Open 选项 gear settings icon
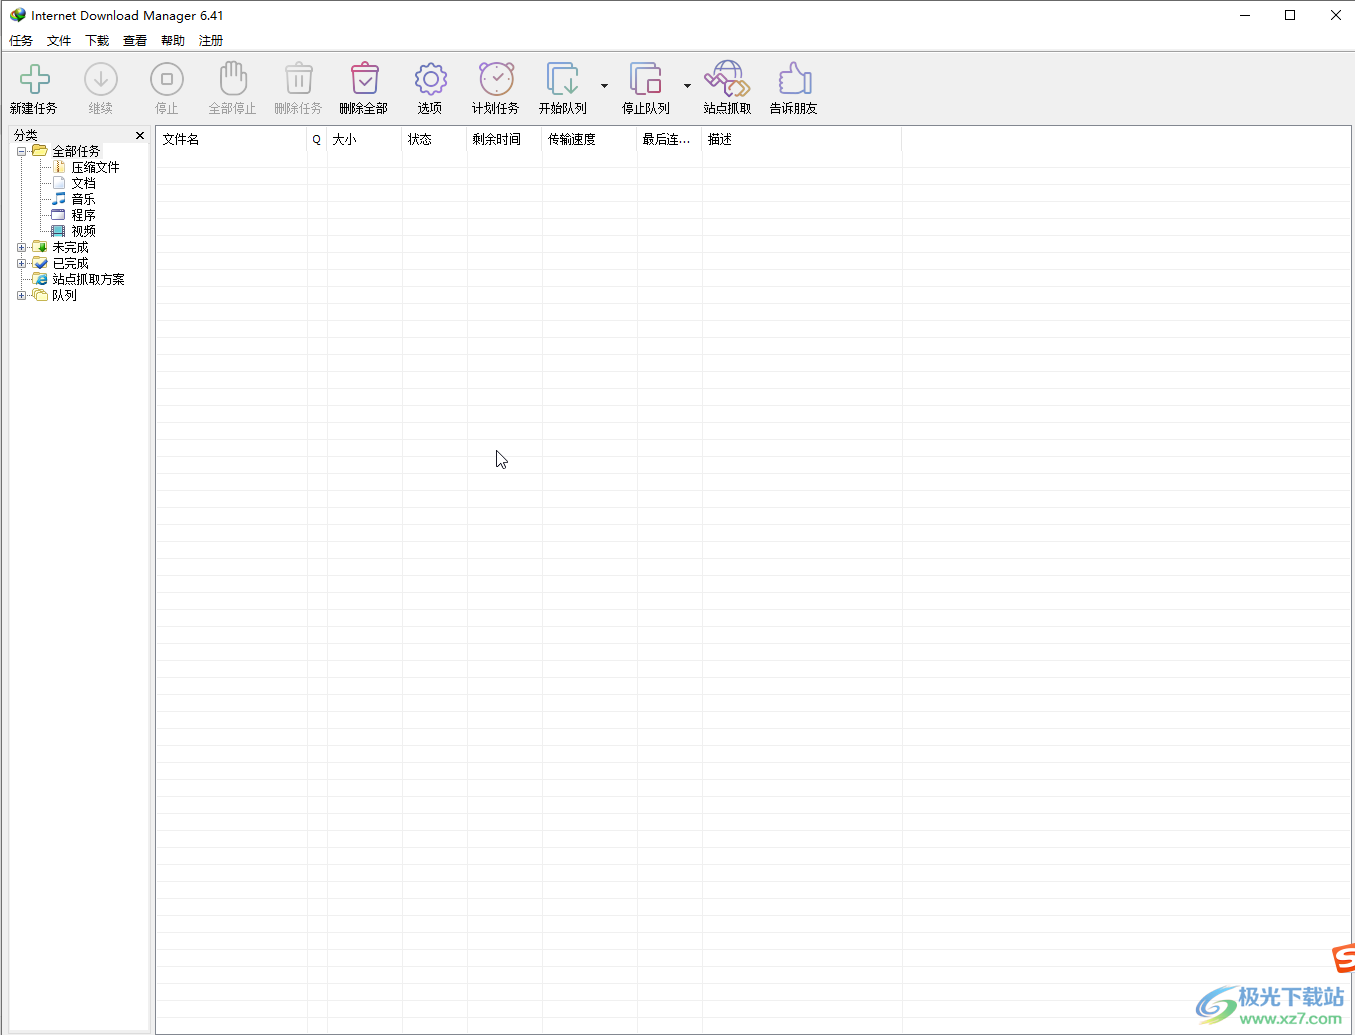Viewport: 1355px width, 1035px height. (x=431, y=79)
